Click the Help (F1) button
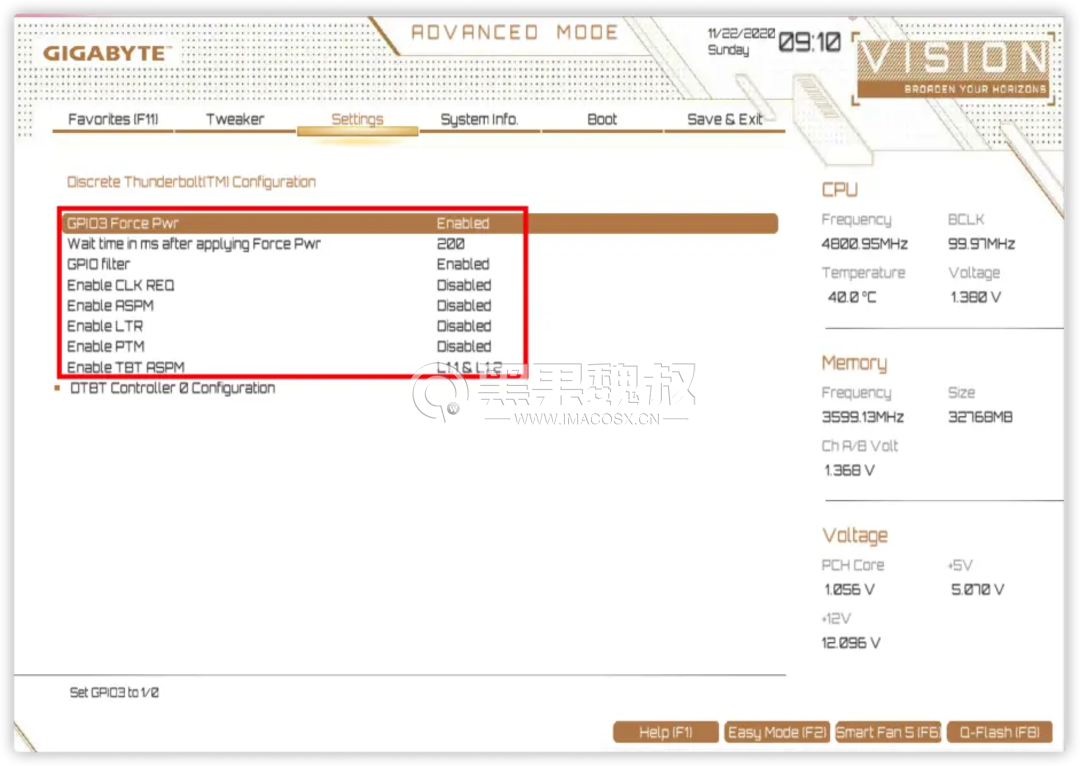 [665, 732]
